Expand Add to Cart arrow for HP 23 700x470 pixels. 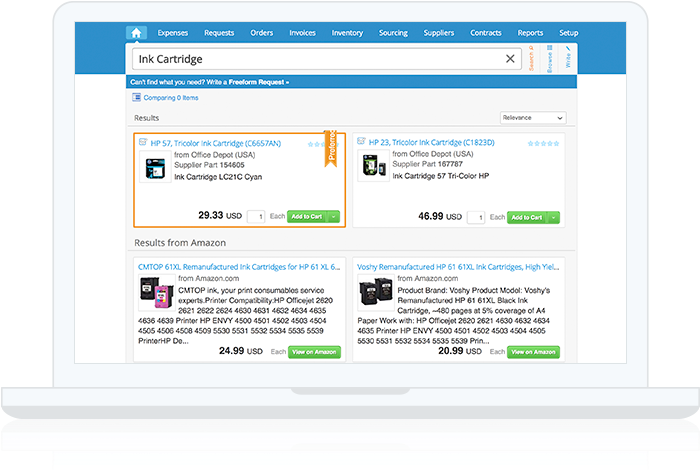pos(554,217)
